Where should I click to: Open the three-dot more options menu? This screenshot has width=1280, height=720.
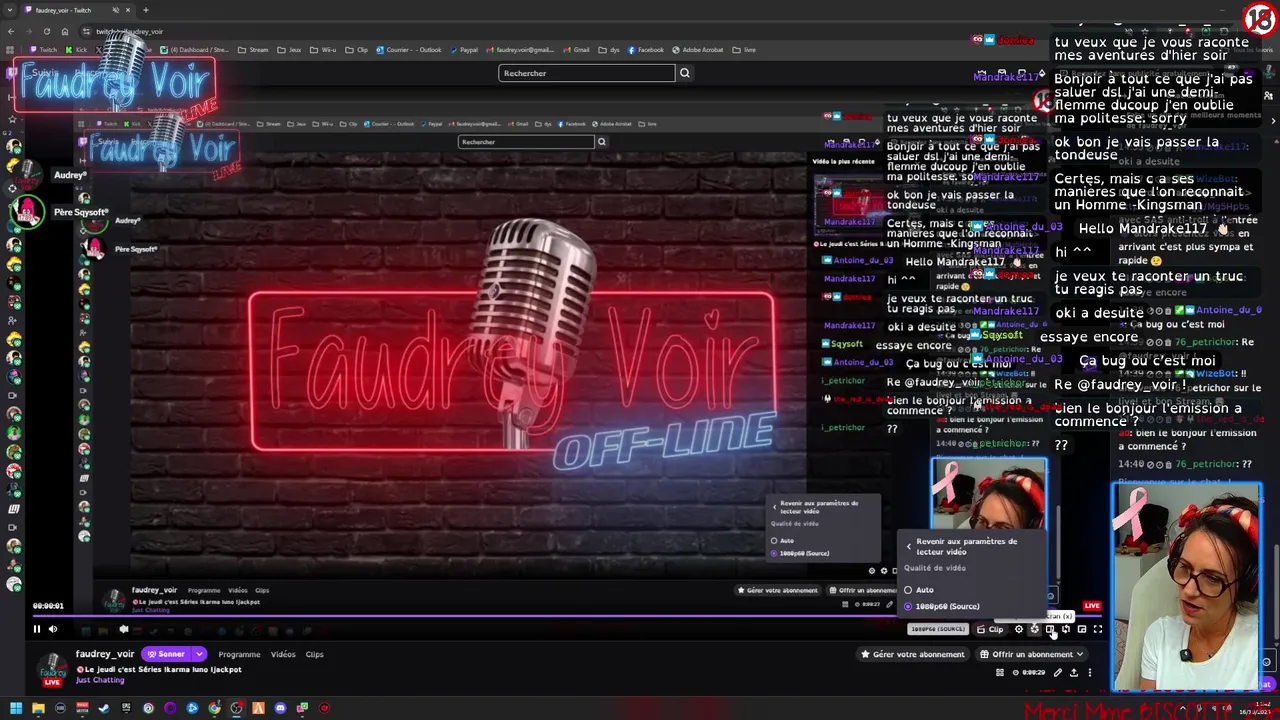(1089, 673)
